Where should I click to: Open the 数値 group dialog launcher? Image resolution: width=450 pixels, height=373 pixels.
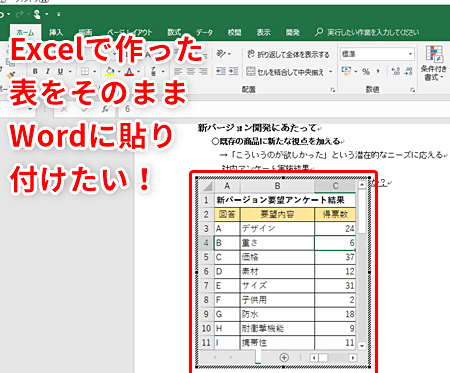(x=413, y=90)
